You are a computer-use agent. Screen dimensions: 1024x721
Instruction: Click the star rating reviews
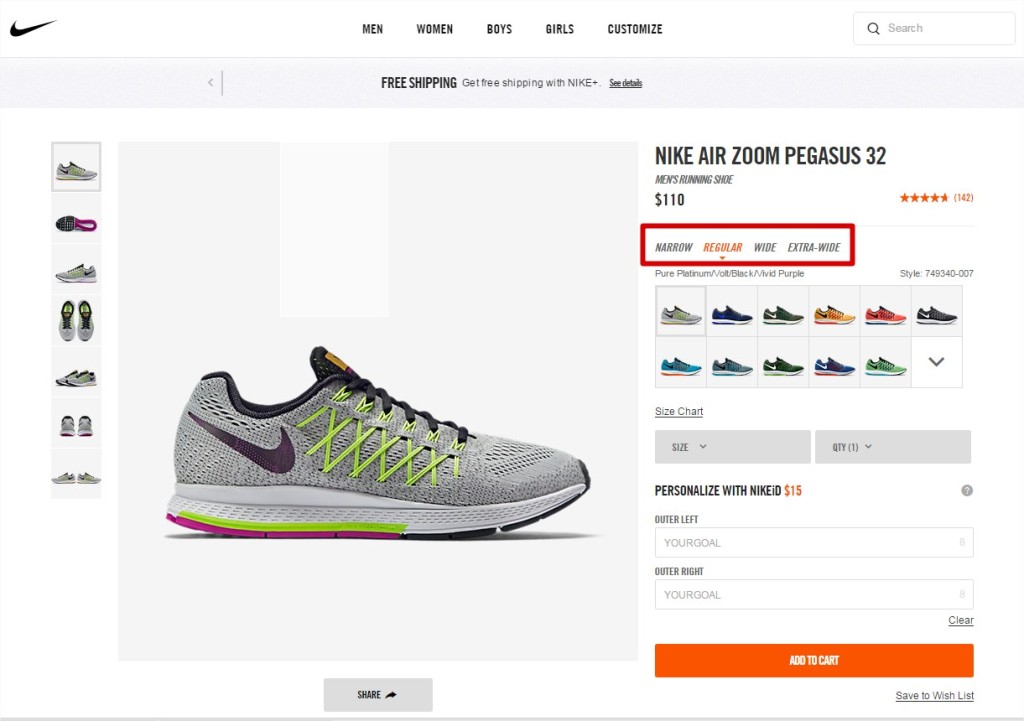(x=935, y=198)
